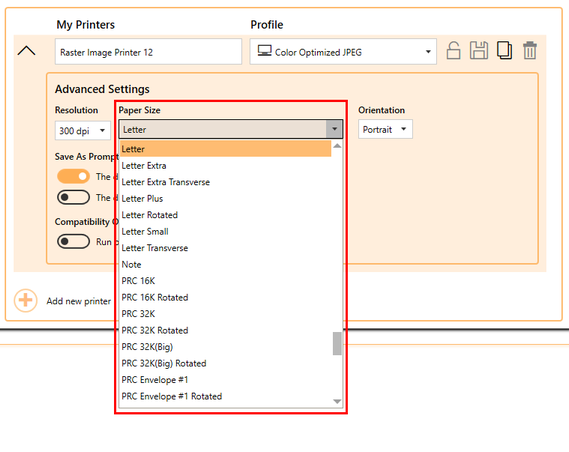Open the Portrait orientation dropdown
569x452 pixels.
coord(385,130)
